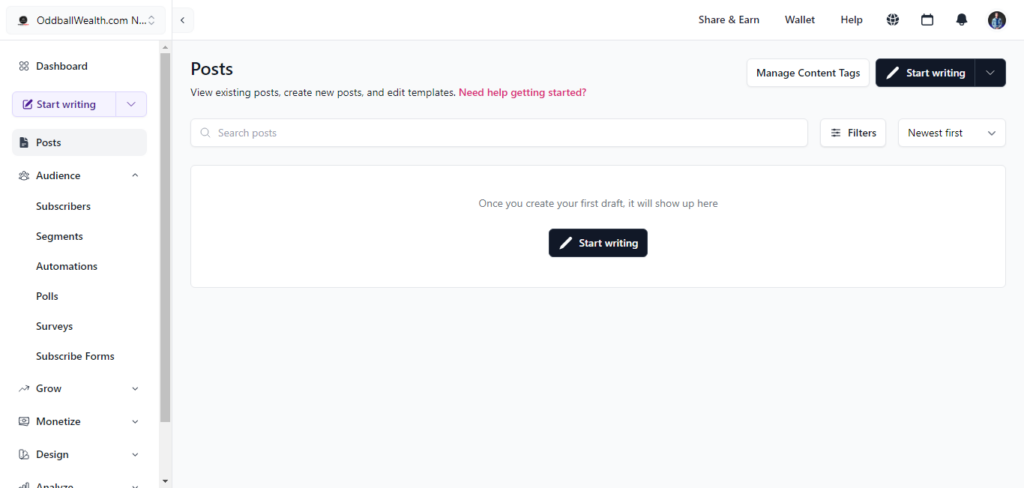This screenshot has height=488, width=1024.
Task: Open the publication switcher dropdown
Action: pos(86,20)
